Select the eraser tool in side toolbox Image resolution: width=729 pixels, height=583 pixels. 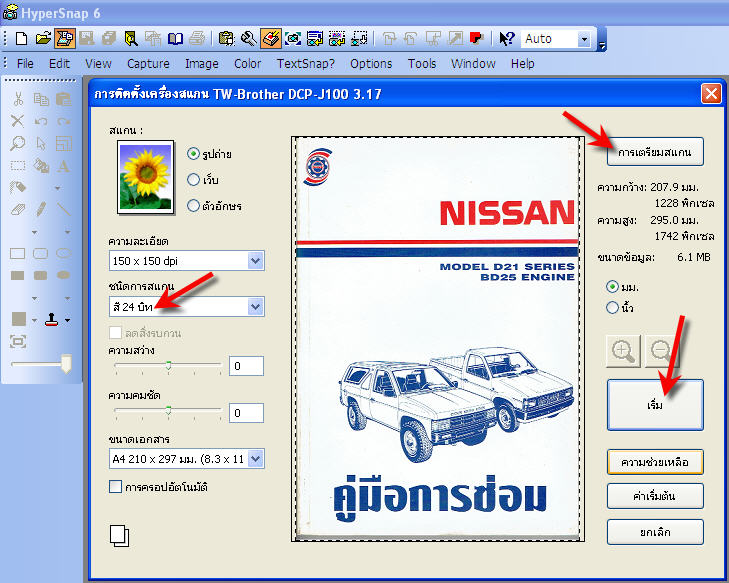(x=18, y=210)
